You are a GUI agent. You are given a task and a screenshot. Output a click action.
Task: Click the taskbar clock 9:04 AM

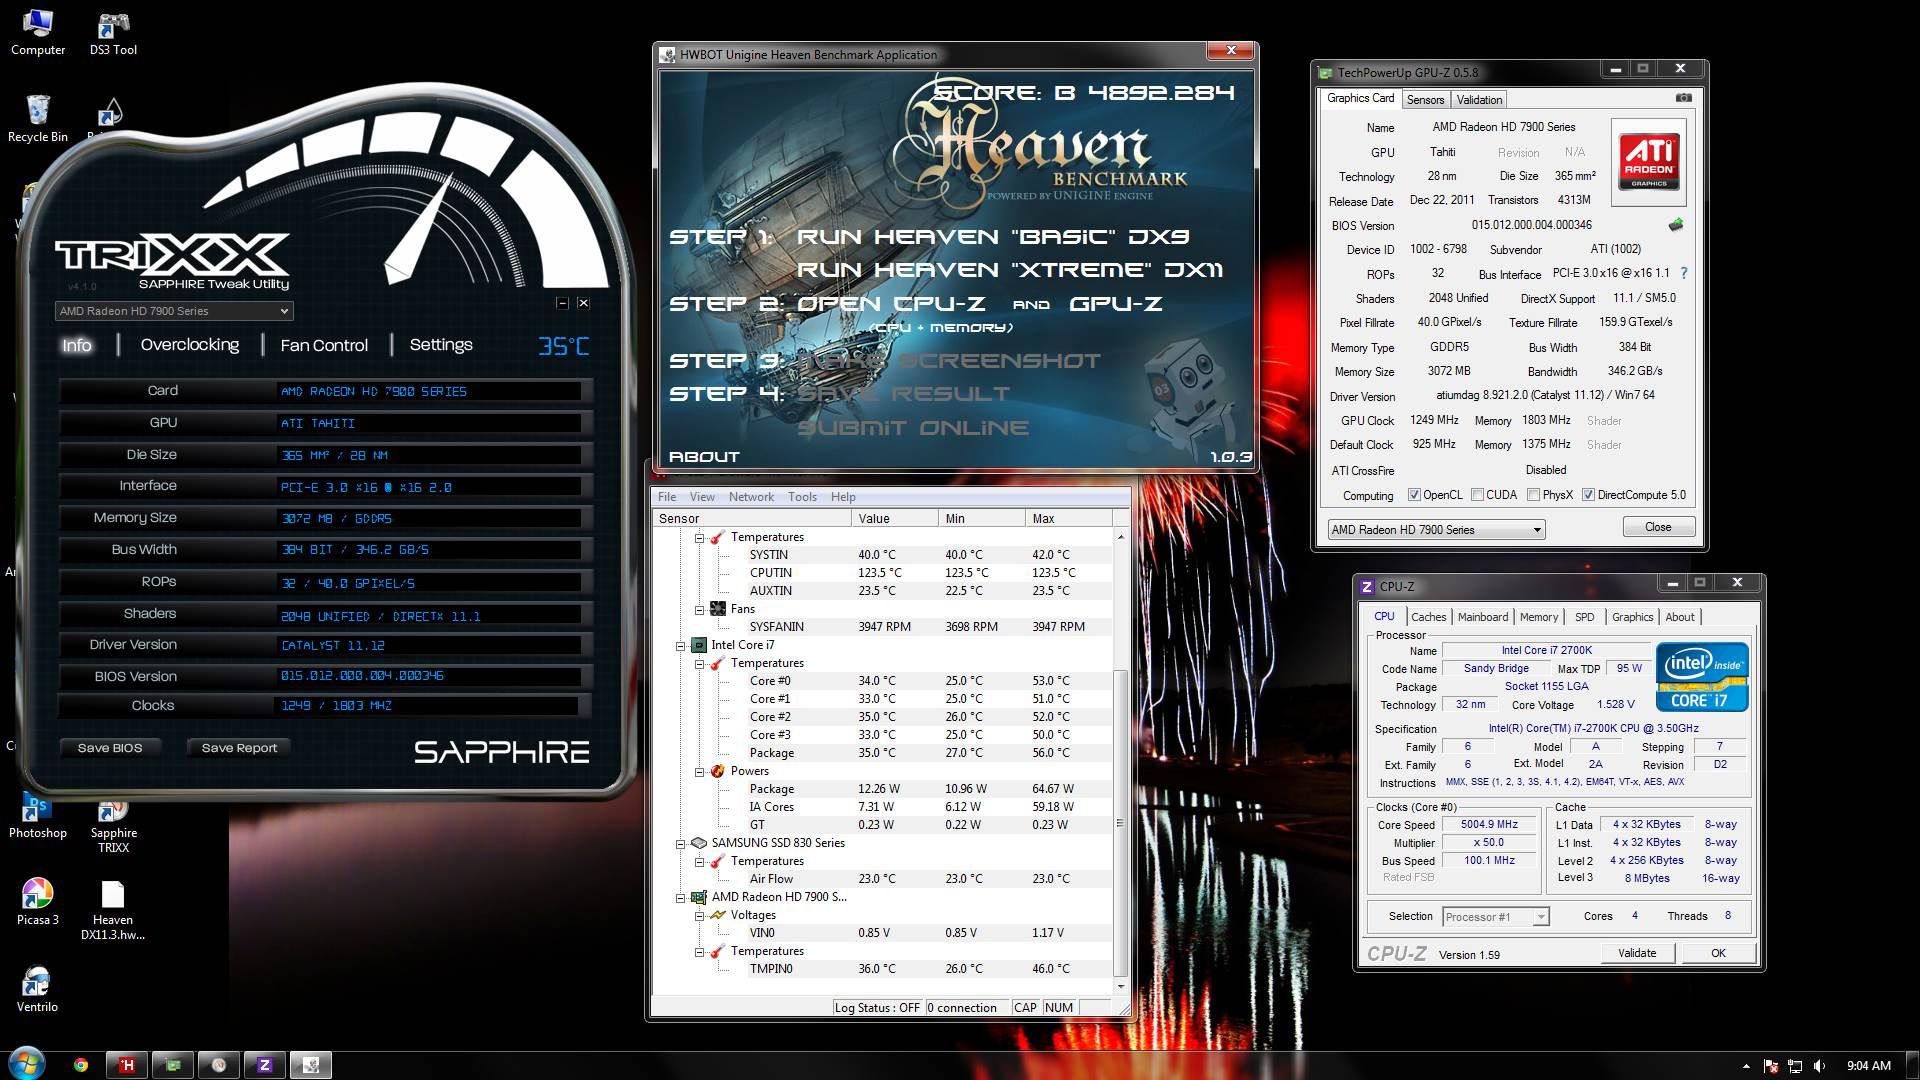1868,1066
